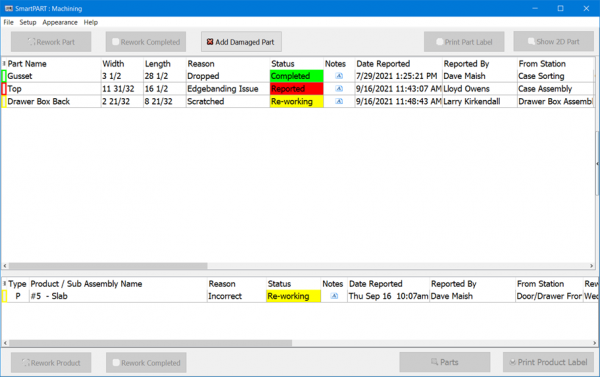This screenshot has height=377, width=600.
Task: Click the parts table Reason column header
Action: point(228,64)
